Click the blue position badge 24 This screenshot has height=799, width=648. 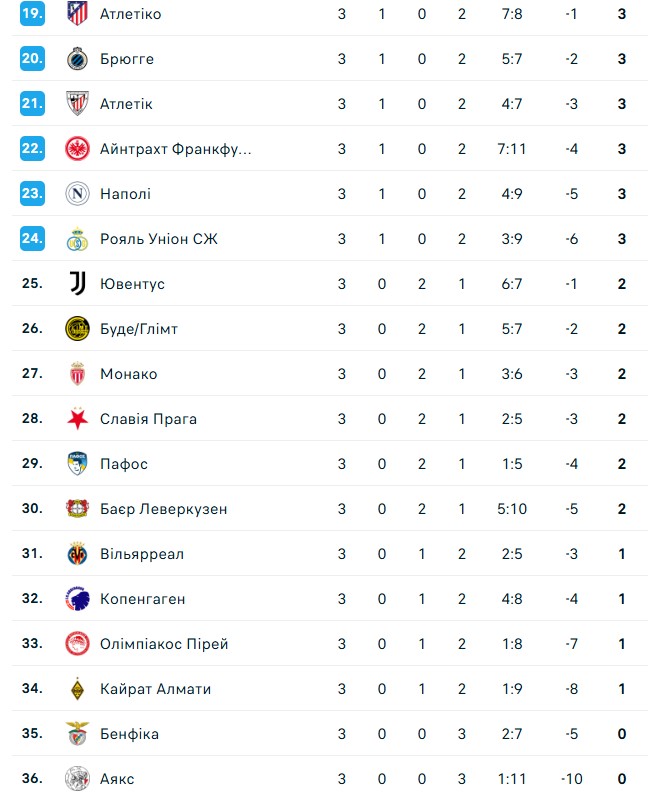(x=33, y=239)
